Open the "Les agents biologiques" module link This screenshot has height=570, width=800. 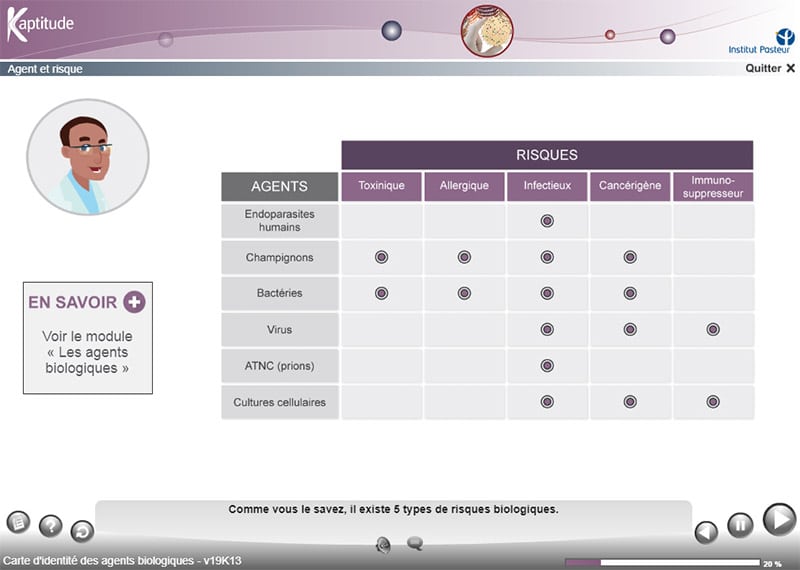87,352
